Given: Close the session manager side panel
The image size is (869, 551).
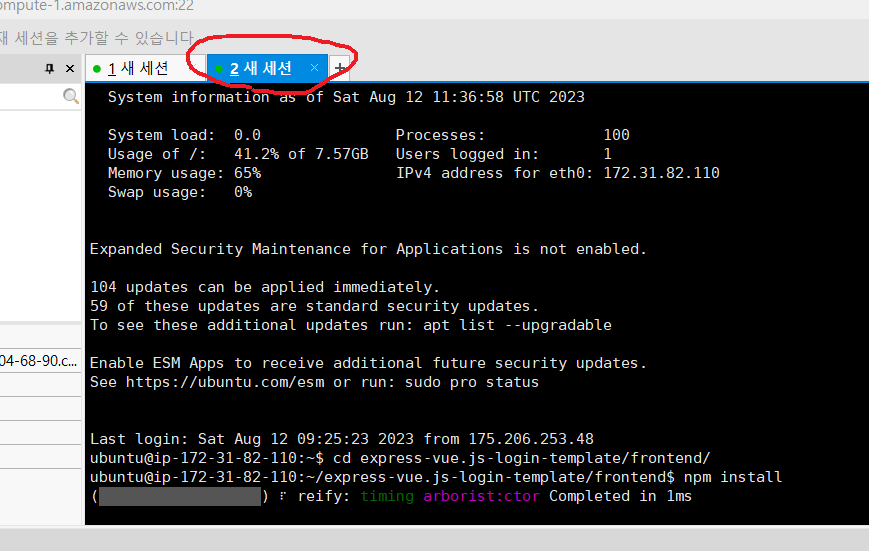Looking at the screenshot, I should click(70, 68).
